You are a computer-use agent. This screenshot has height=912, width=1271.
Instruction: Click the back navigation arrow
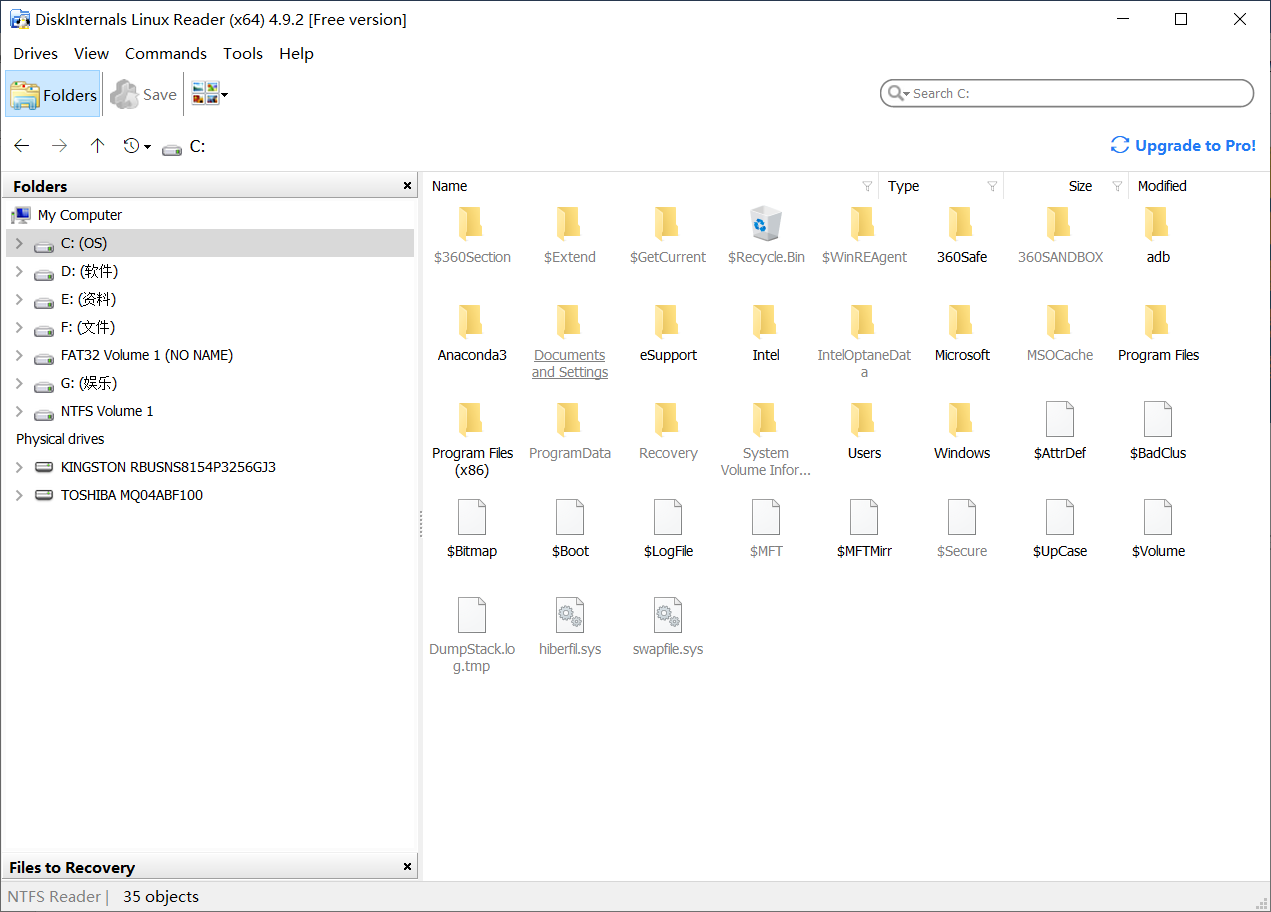[22, 146]
